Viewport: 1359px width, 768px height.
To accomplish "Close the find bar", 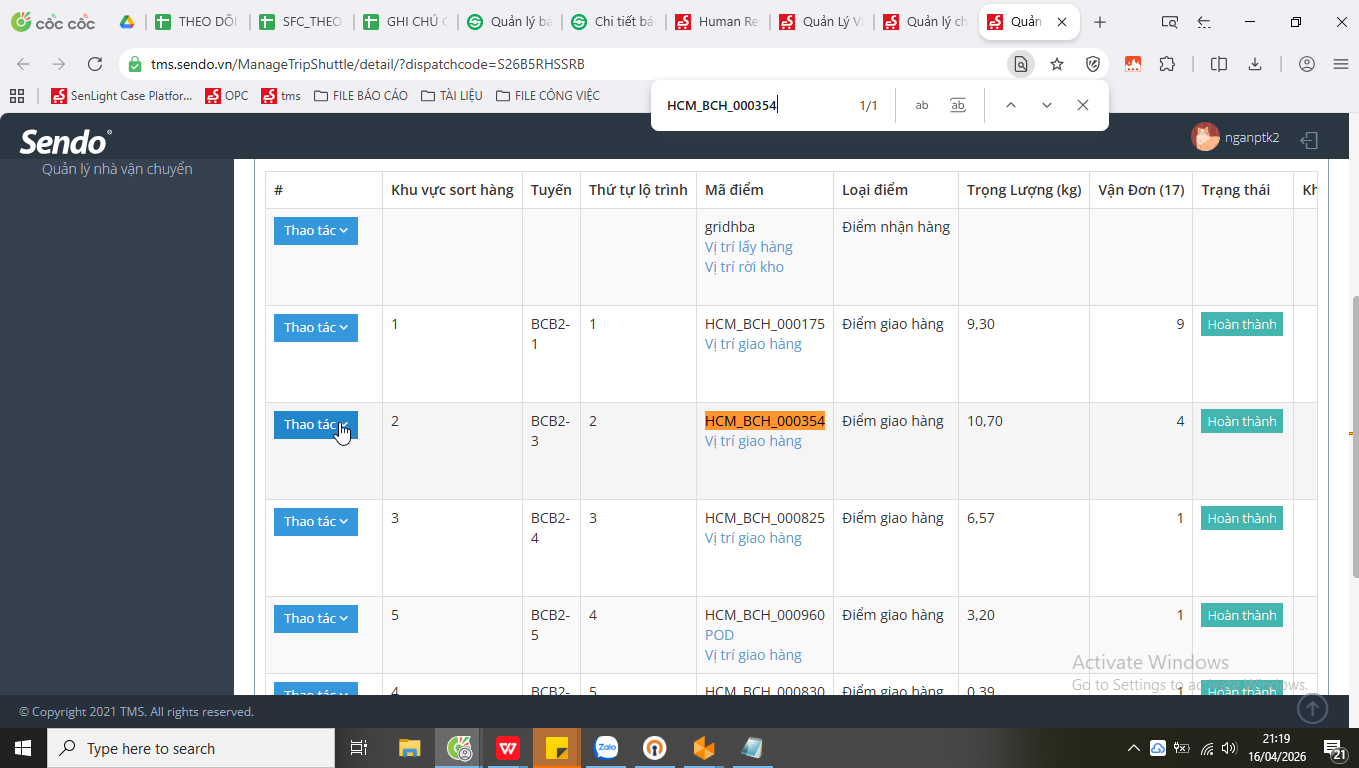I will click(x=1083, y=105).
